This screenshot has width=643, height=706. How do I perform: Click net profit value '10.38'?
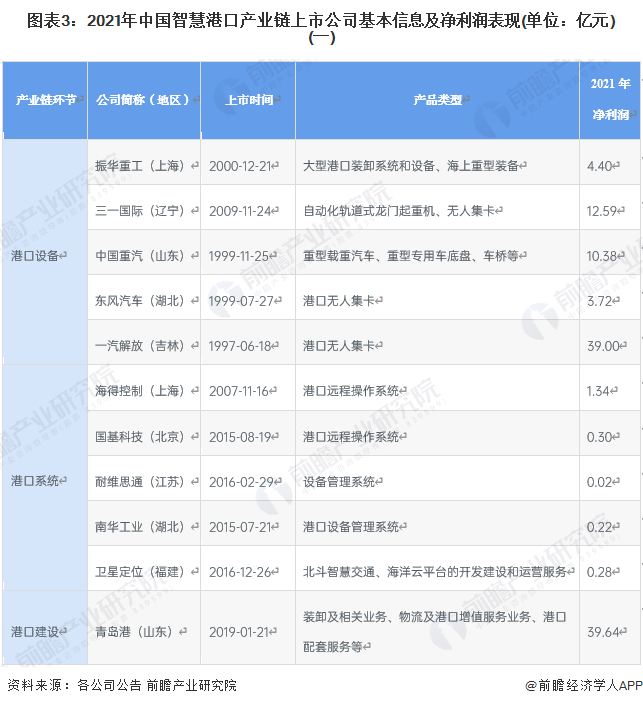point(602,256)
